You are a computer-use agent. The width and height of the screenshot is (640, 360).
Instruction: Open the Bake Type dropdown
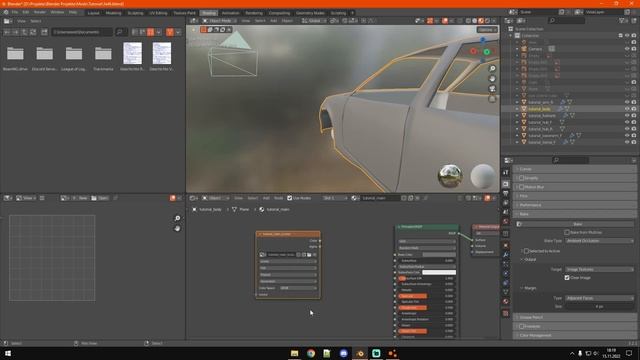point(600,241)
